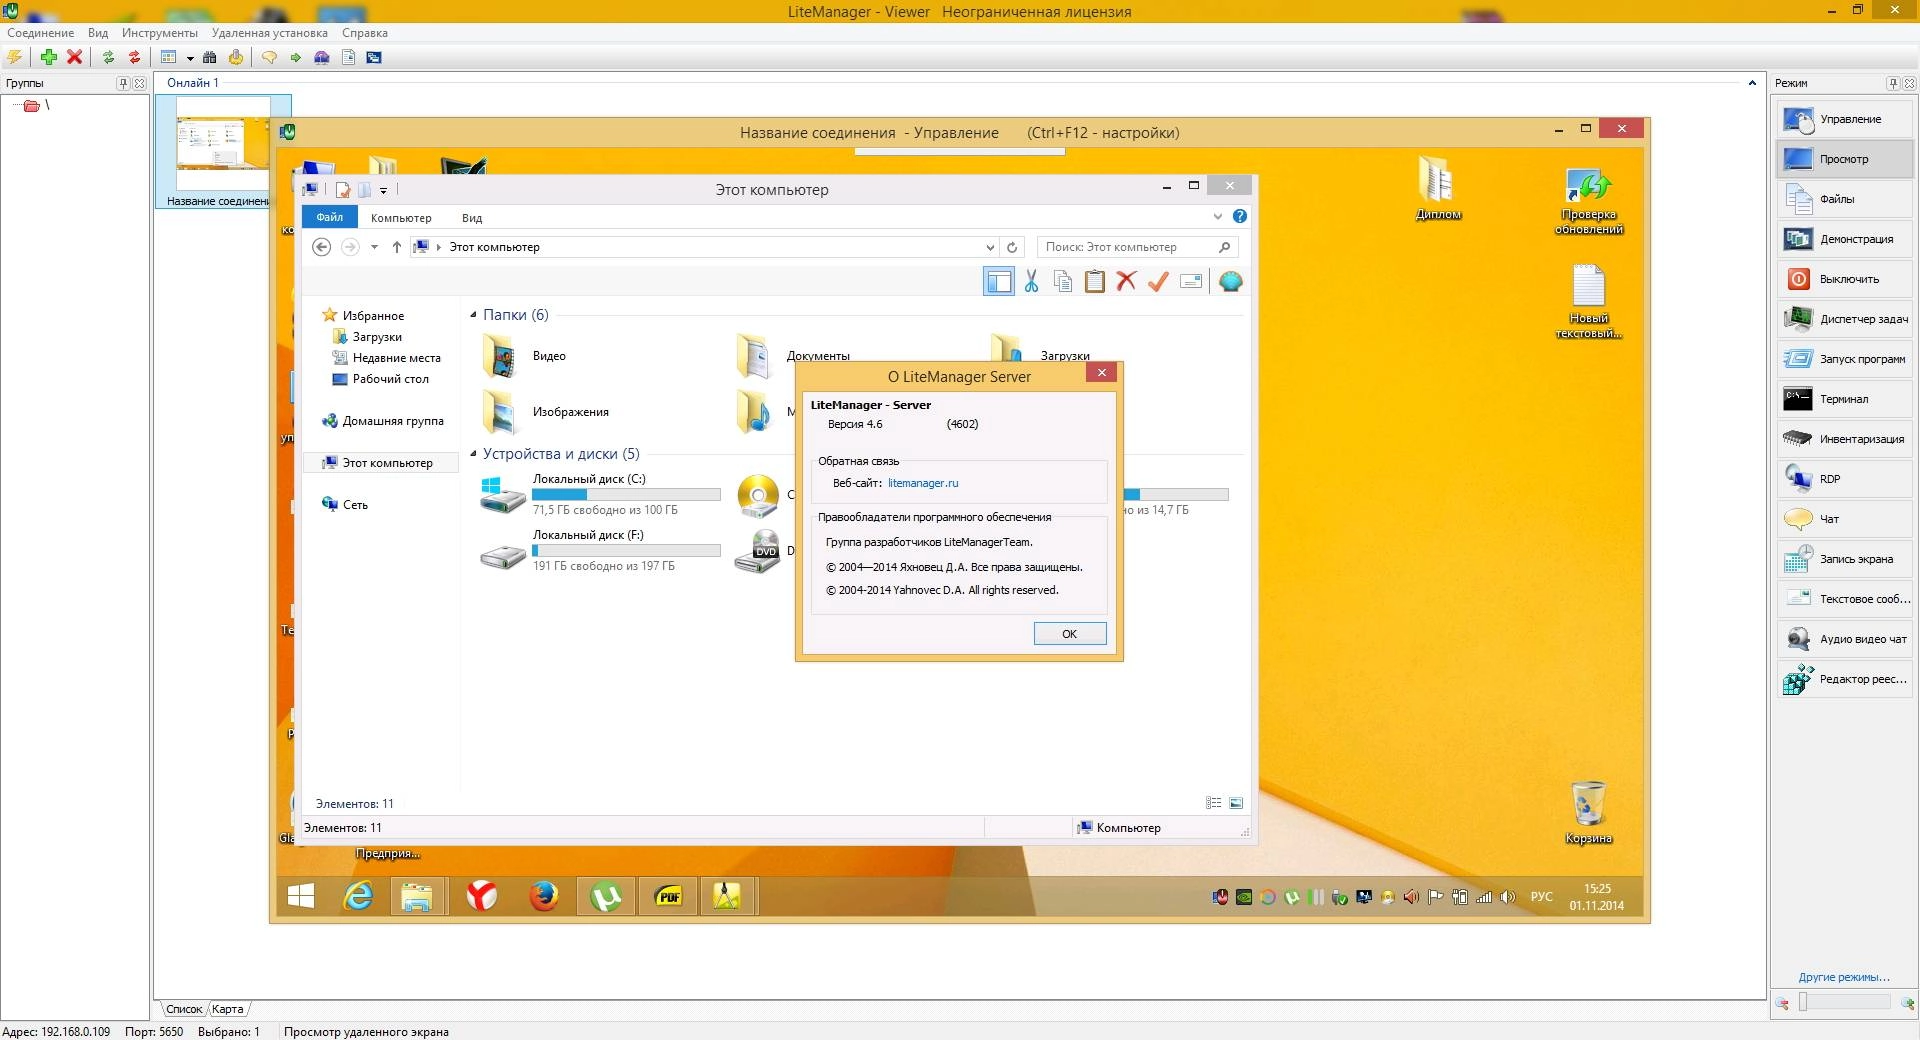Collapse the Онлайн 1 group chevron
This screenshot has height=1040, width=1920.
pos(1752,83)
